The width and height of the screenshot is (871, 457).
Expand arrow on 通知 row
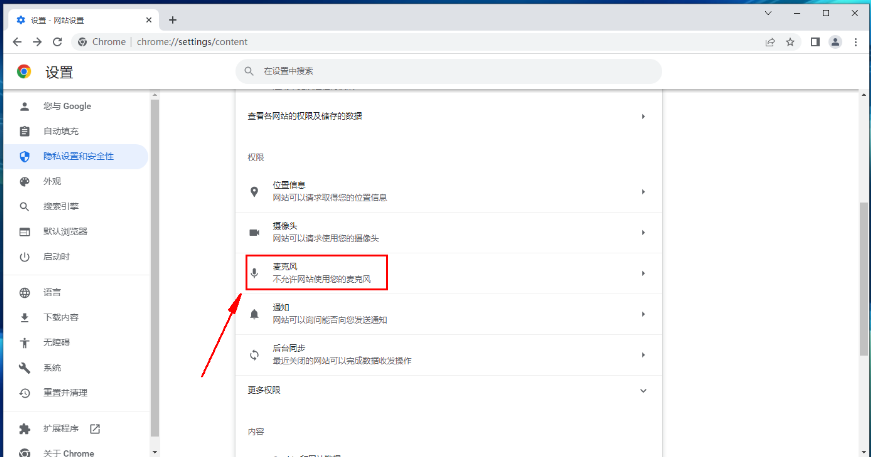pos(643,314)
